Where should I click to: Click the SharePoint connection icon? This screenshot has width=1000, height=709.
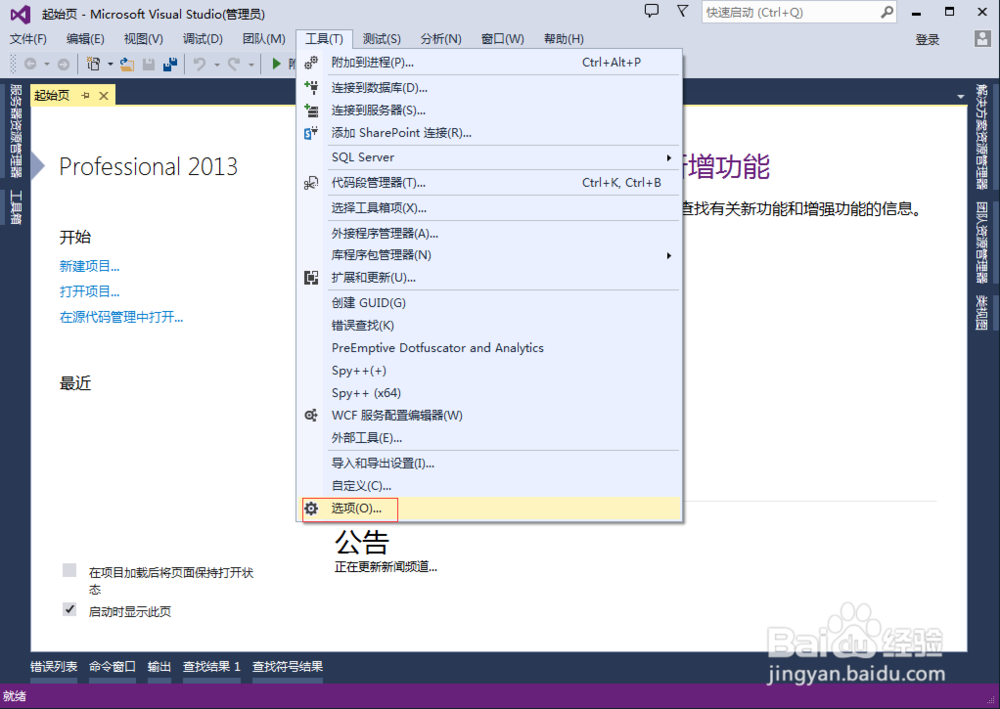coord(311,133)
